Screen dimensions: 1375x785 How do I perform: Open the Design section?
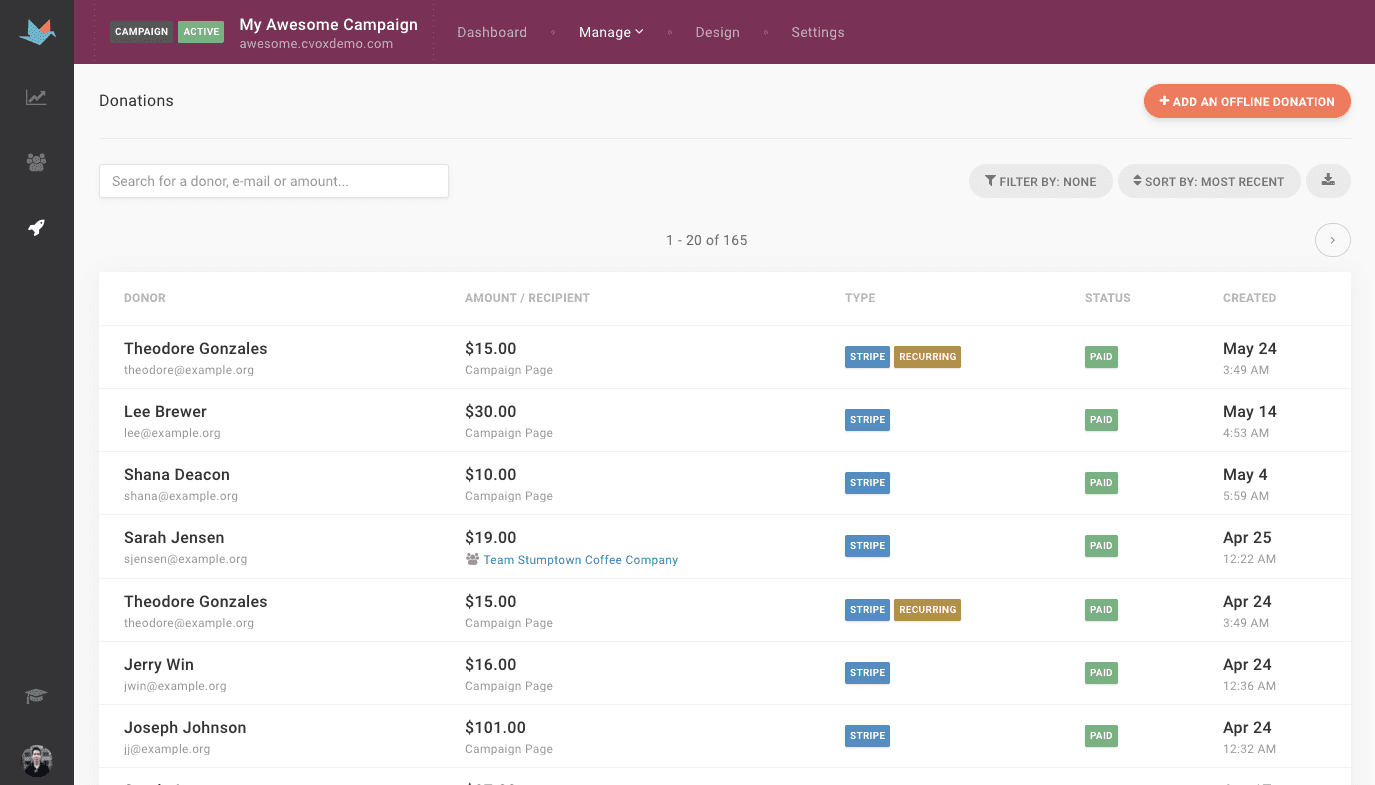(717, 32)
